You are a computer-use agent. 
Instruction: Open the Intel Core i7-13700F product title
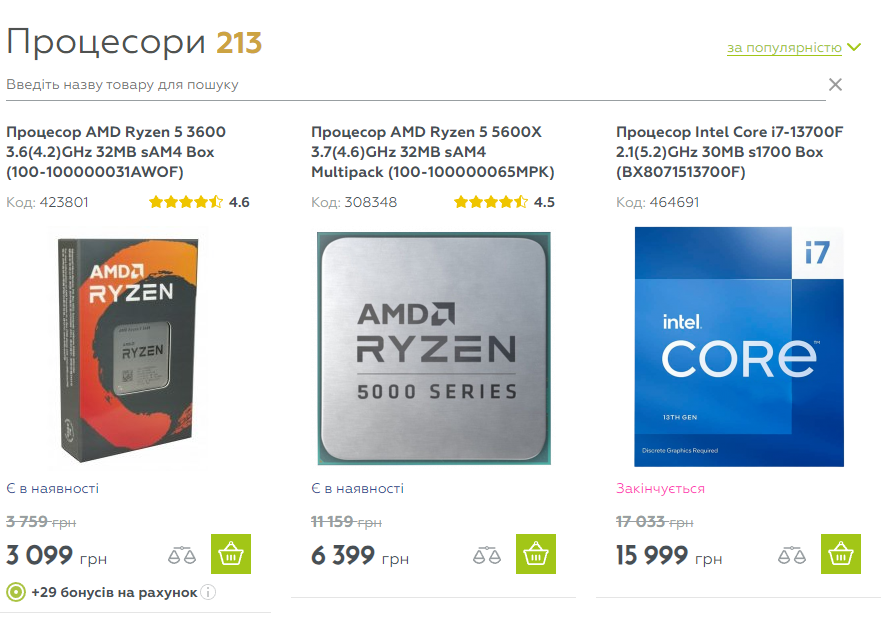tap(729, 152)
